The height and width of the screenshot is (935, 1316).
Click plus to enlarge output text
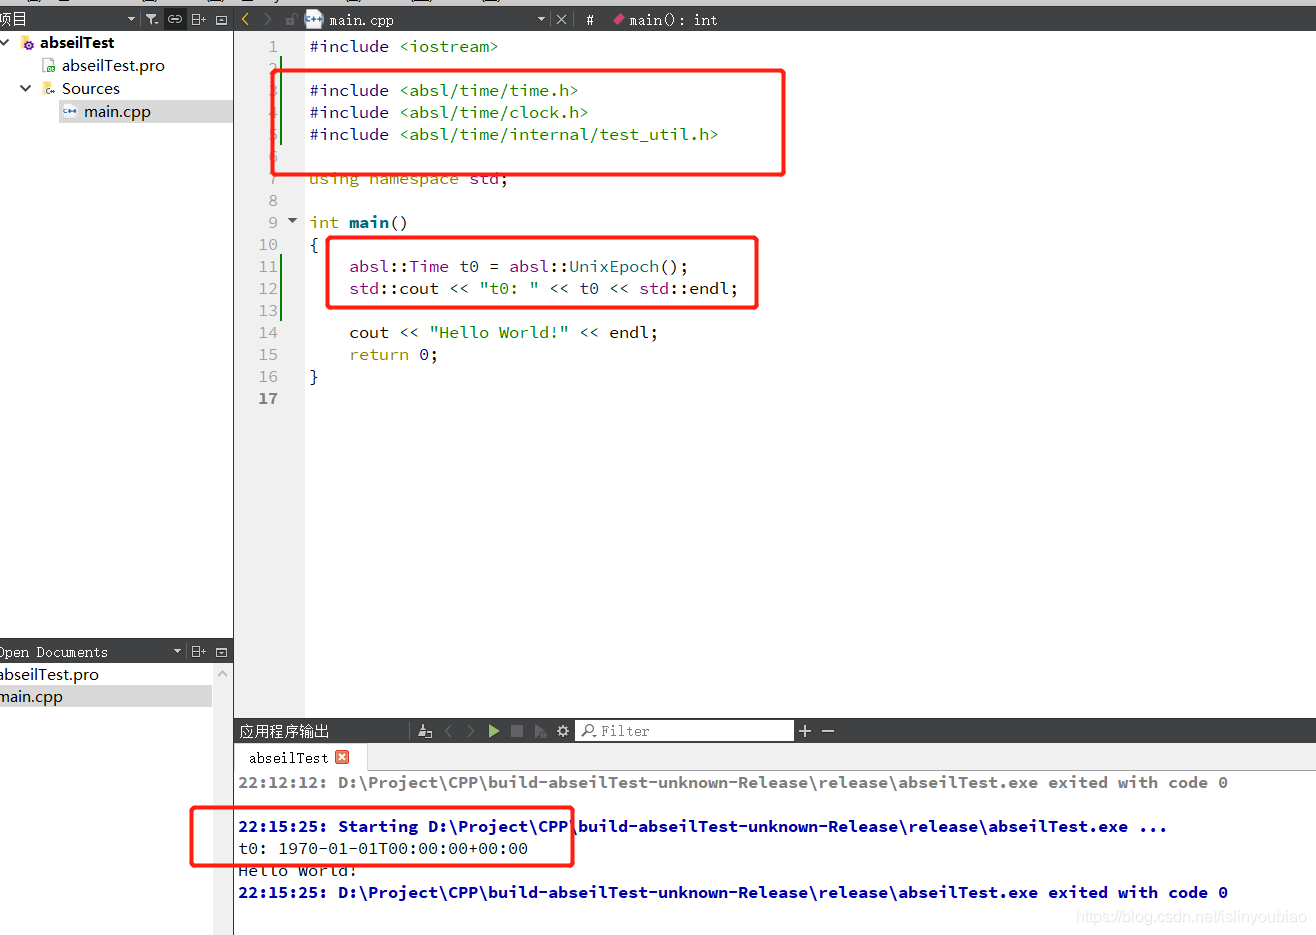(805, 731)
